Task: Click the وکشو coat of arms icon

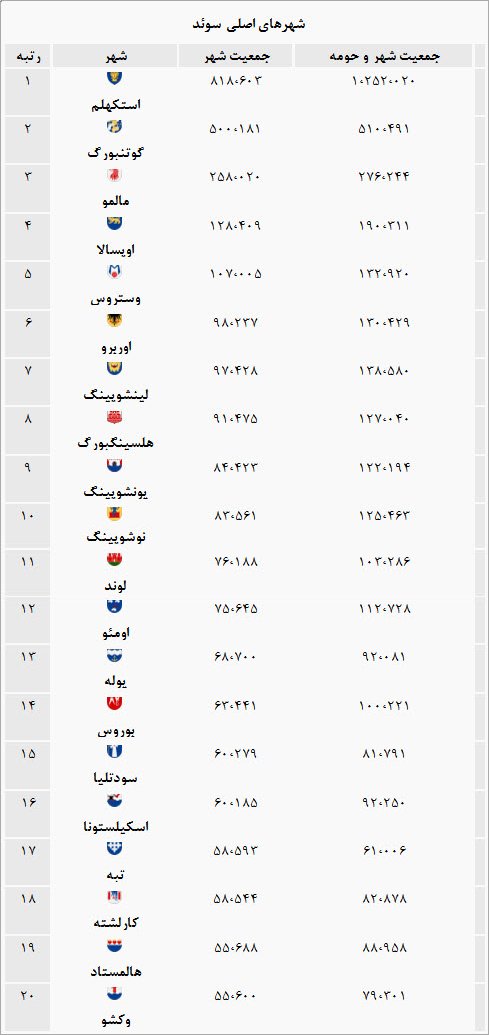Action: tap(114, 992)
